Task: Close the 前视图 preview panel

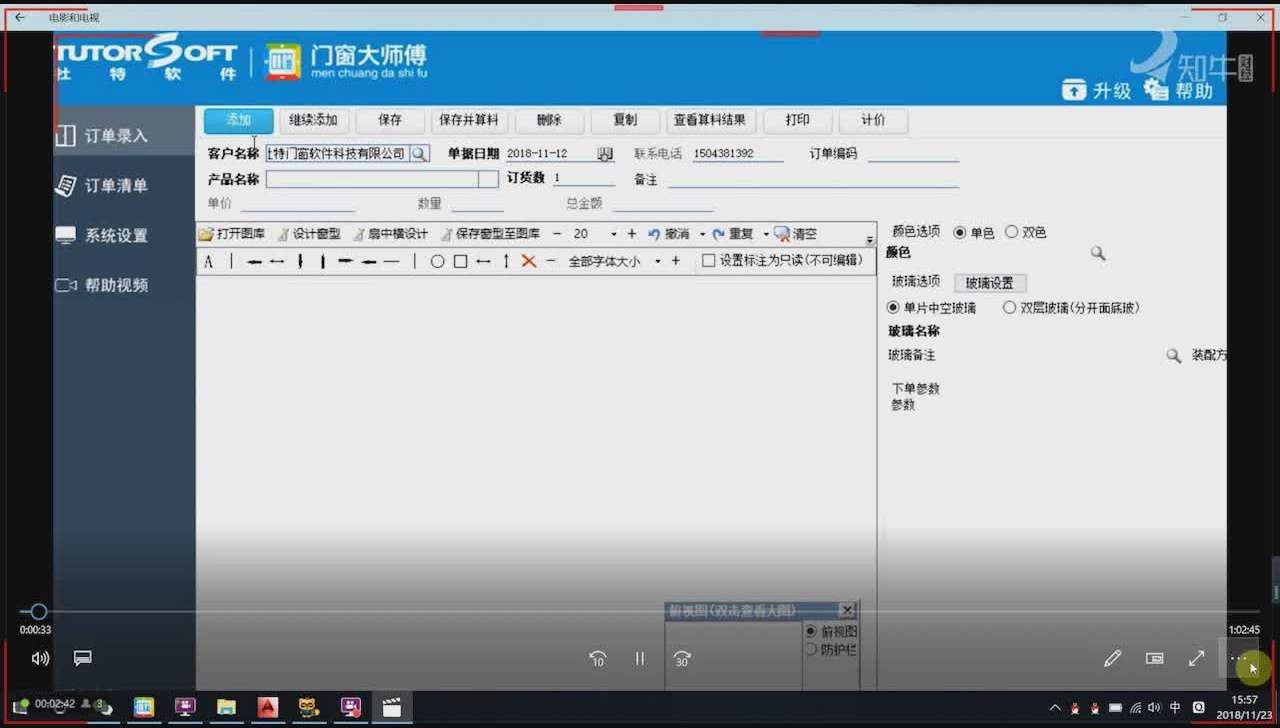Action: (847, 610)
